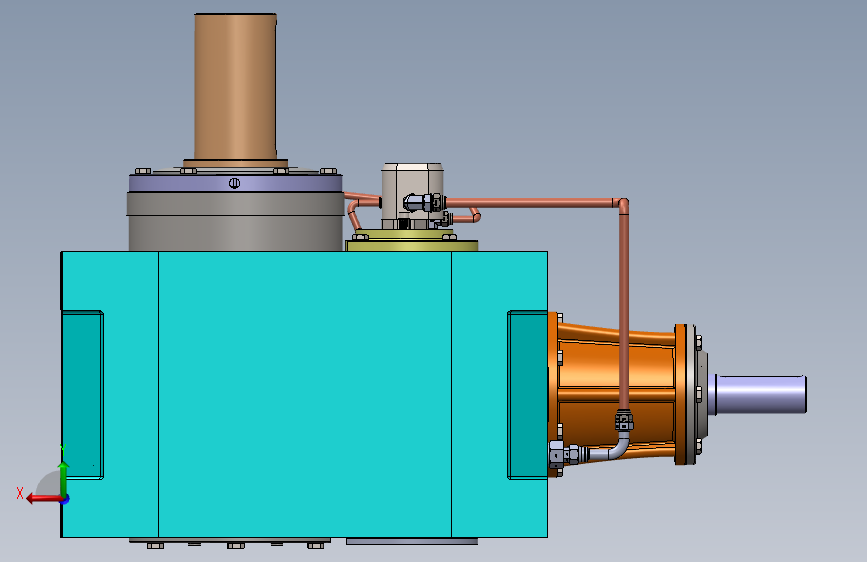The image size is (867, 562).
Task: Select the lavender flange ring below brown cylinder
Action: (236, 183)
